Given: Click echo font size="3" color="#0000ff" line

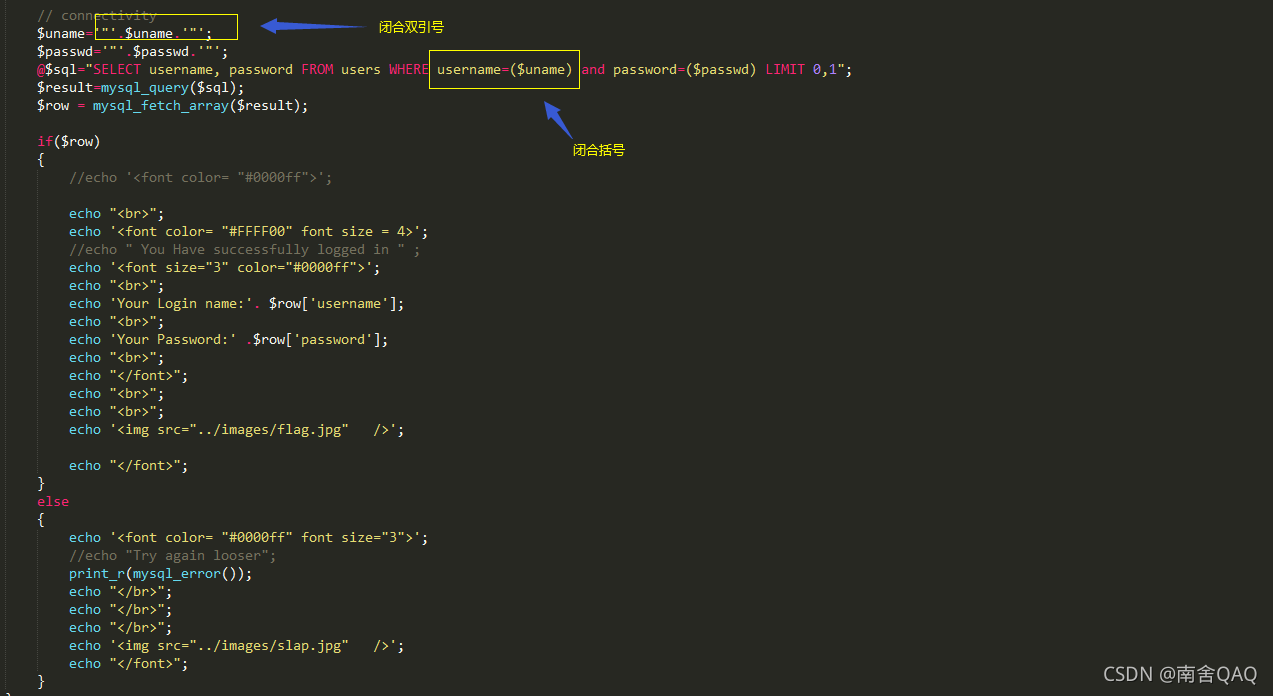Looking at the screenshot, I should coord(225,267).
